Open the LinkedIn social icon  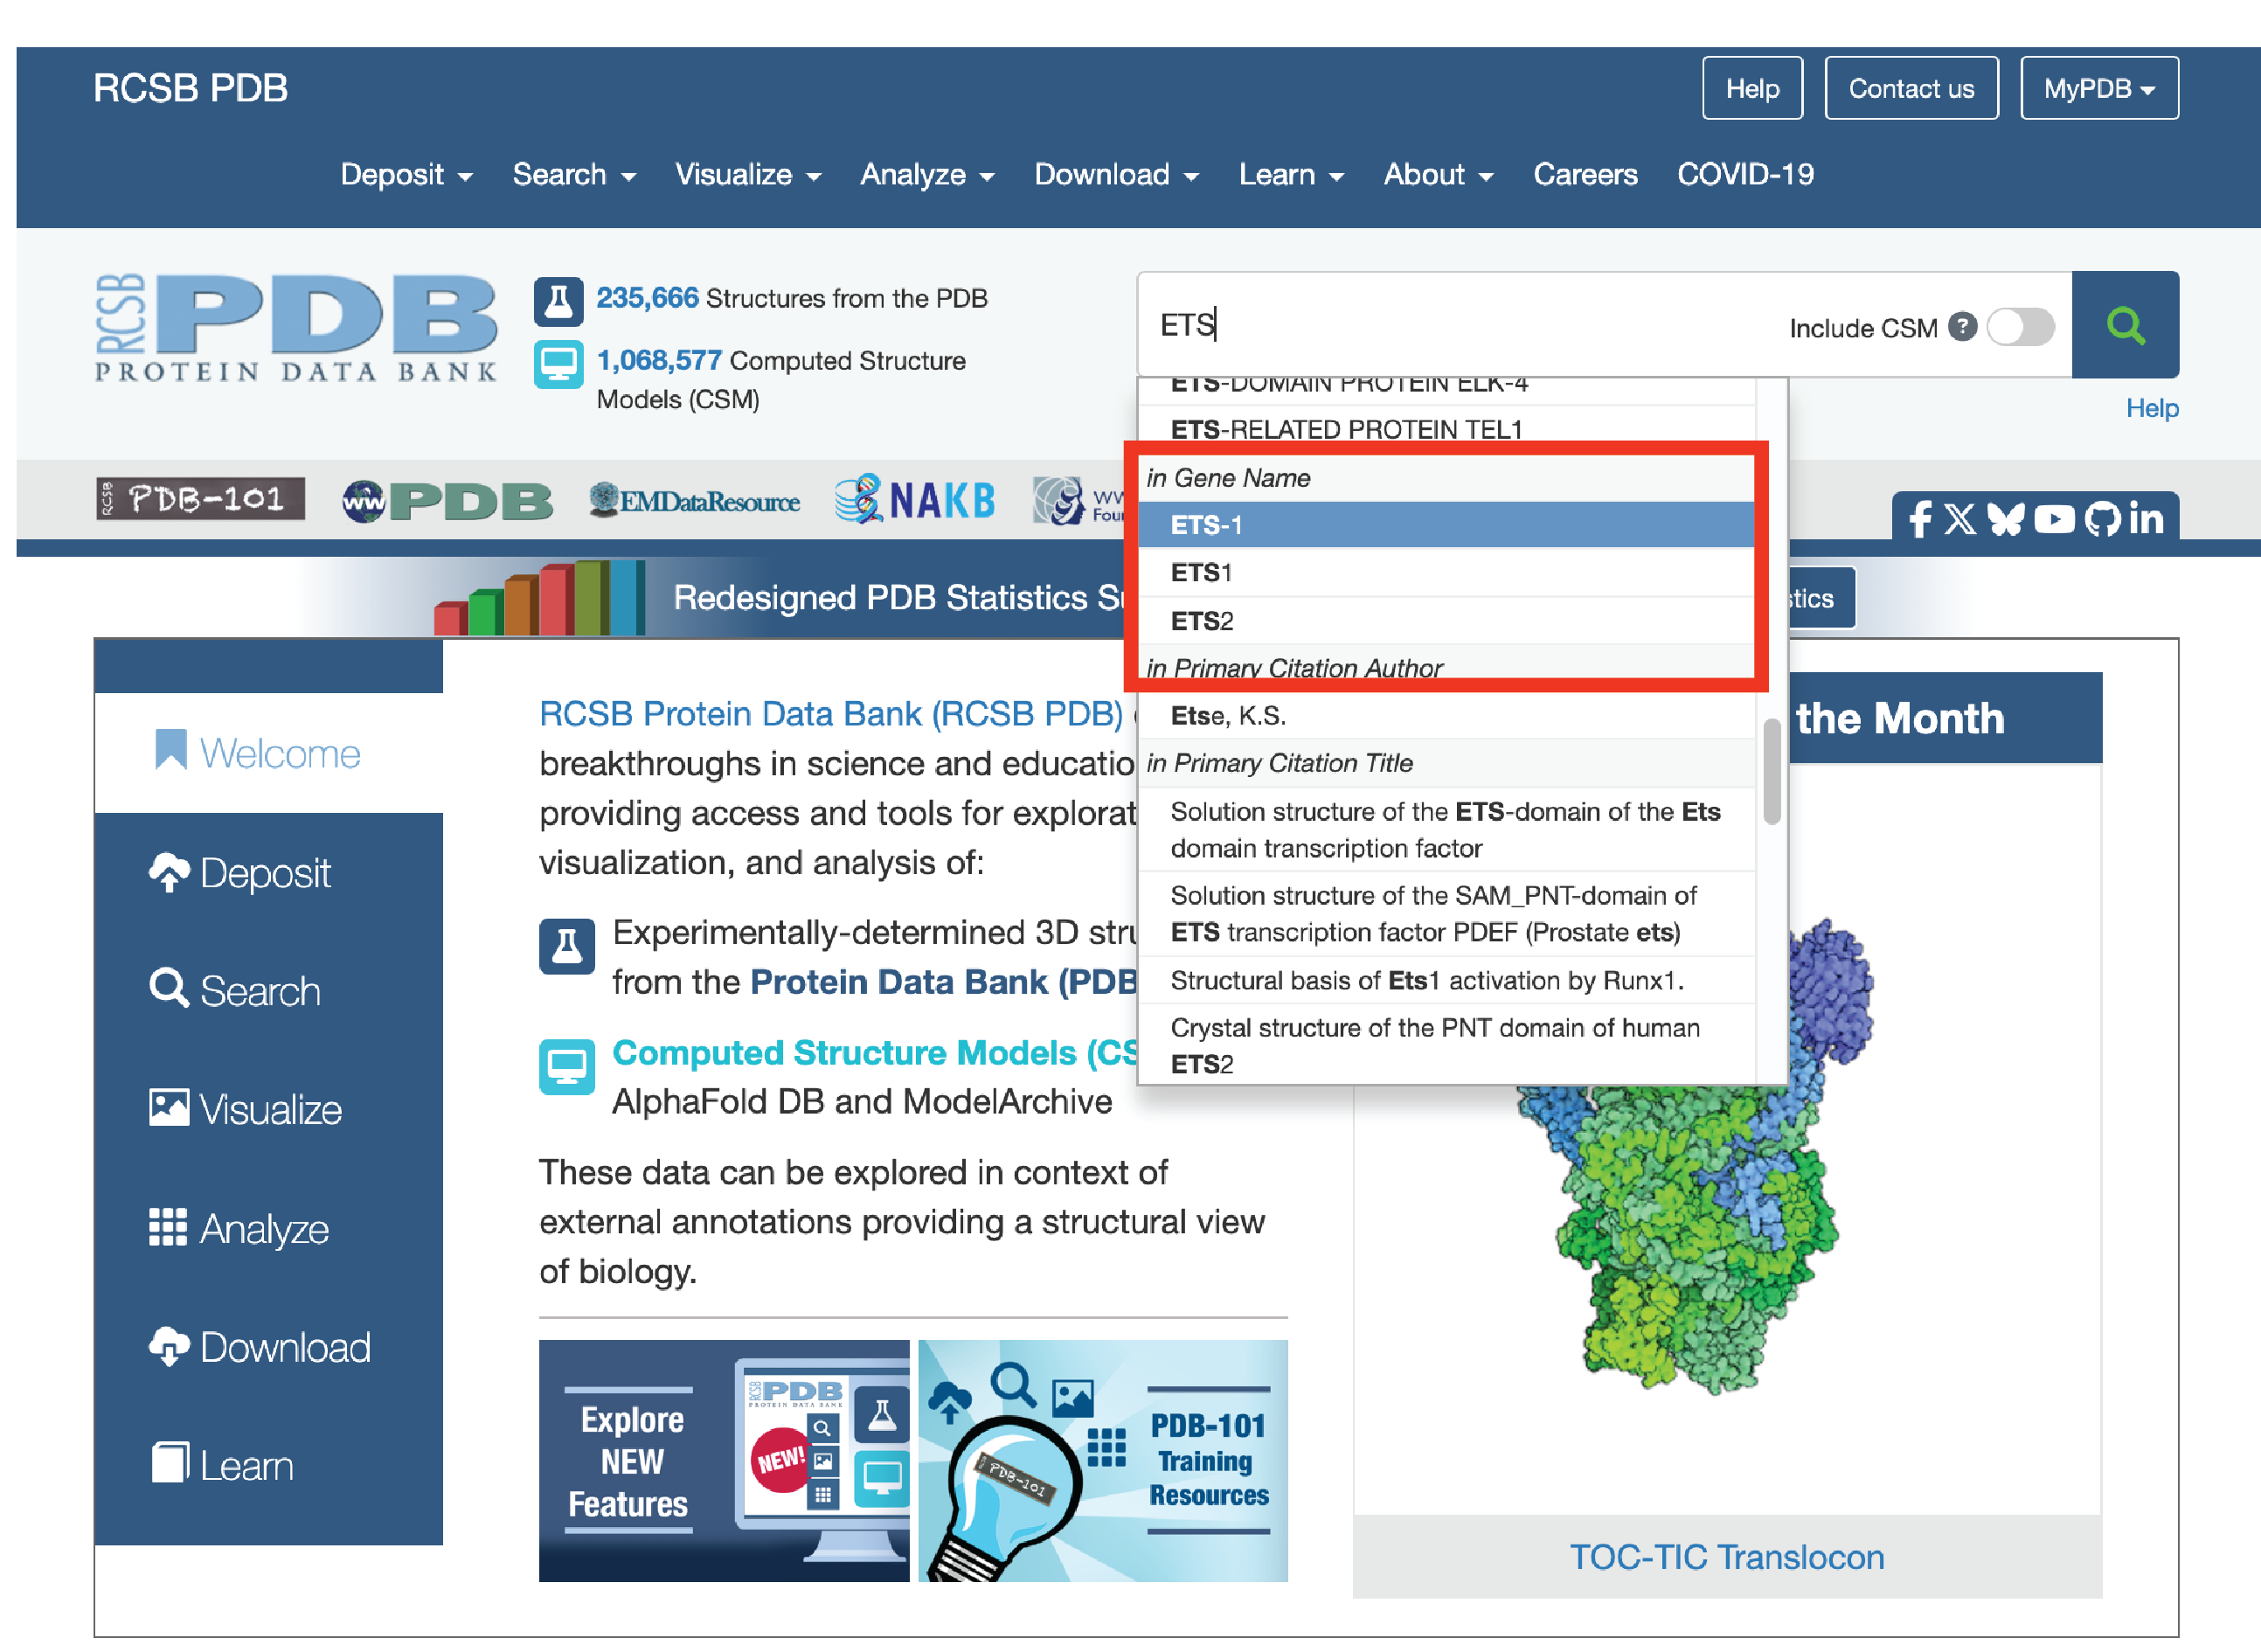coord(2146,519)
